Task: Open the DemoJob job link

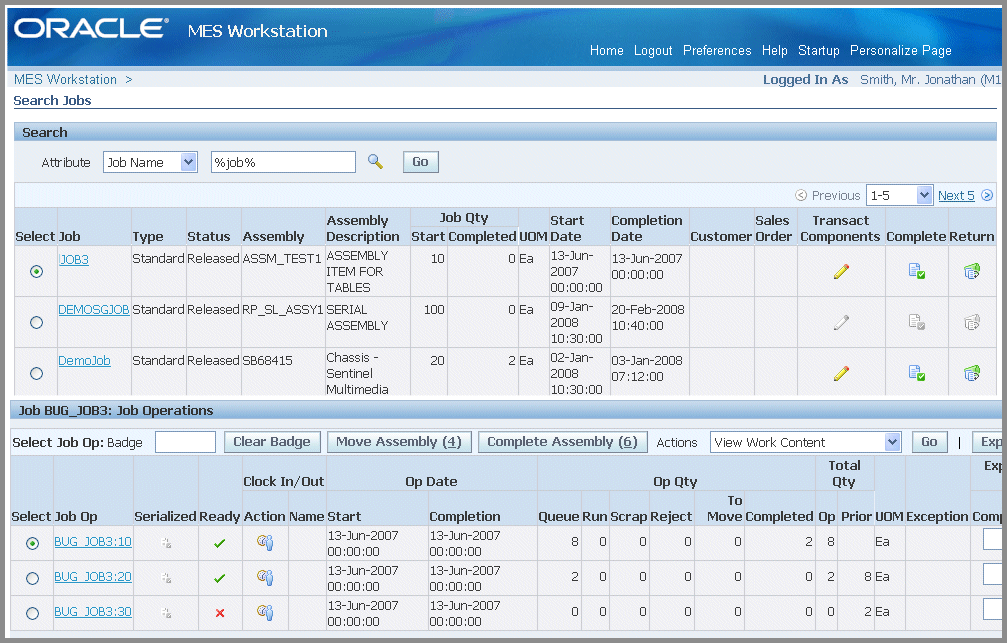Action: [x=84, y=360]
